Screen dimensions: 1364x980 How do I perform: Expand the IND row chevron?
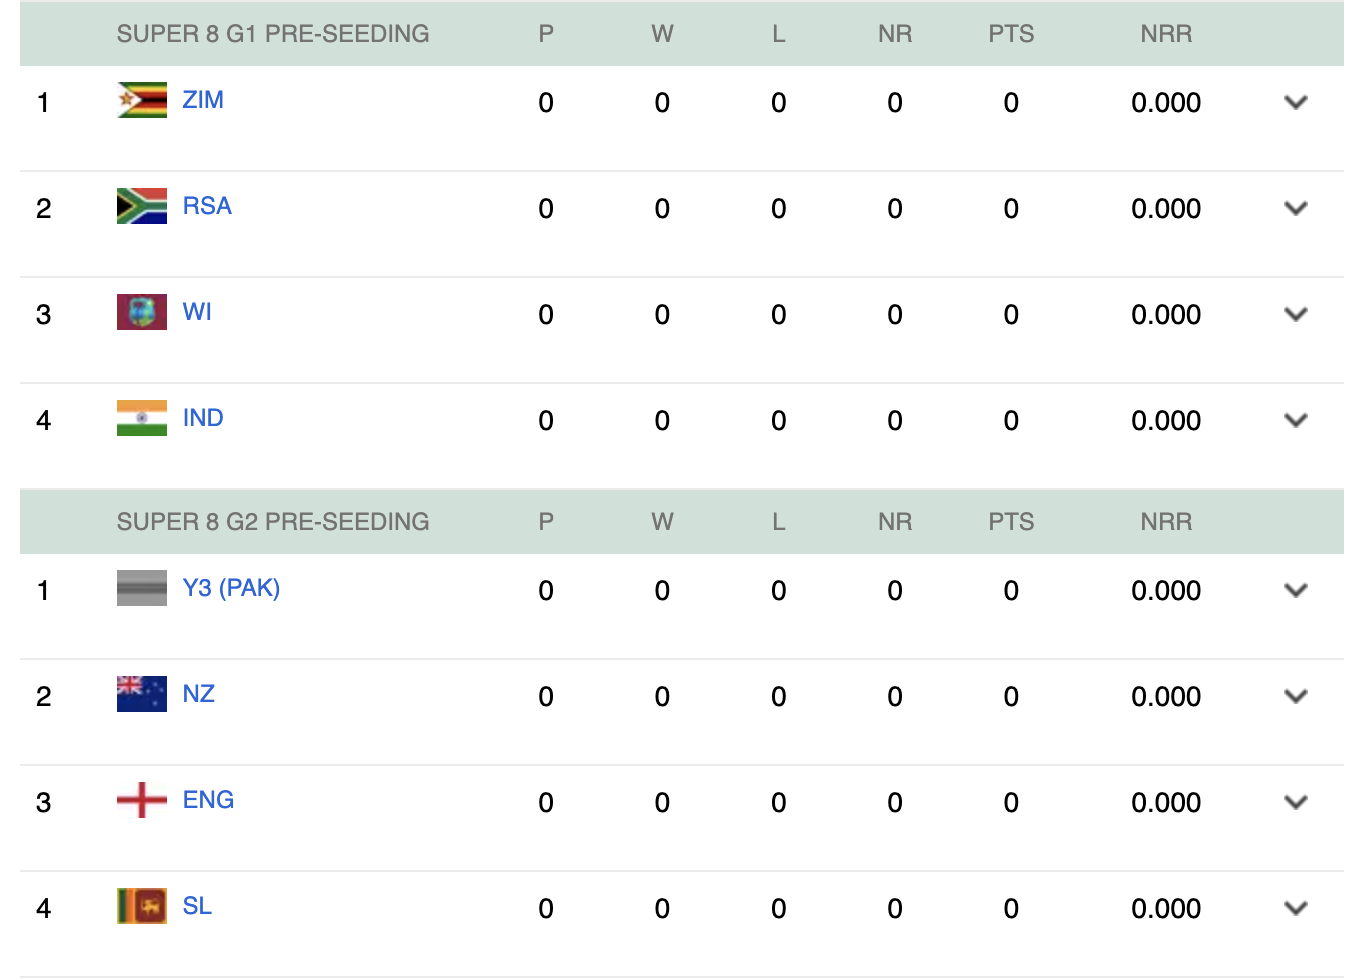coord(1295,420)
